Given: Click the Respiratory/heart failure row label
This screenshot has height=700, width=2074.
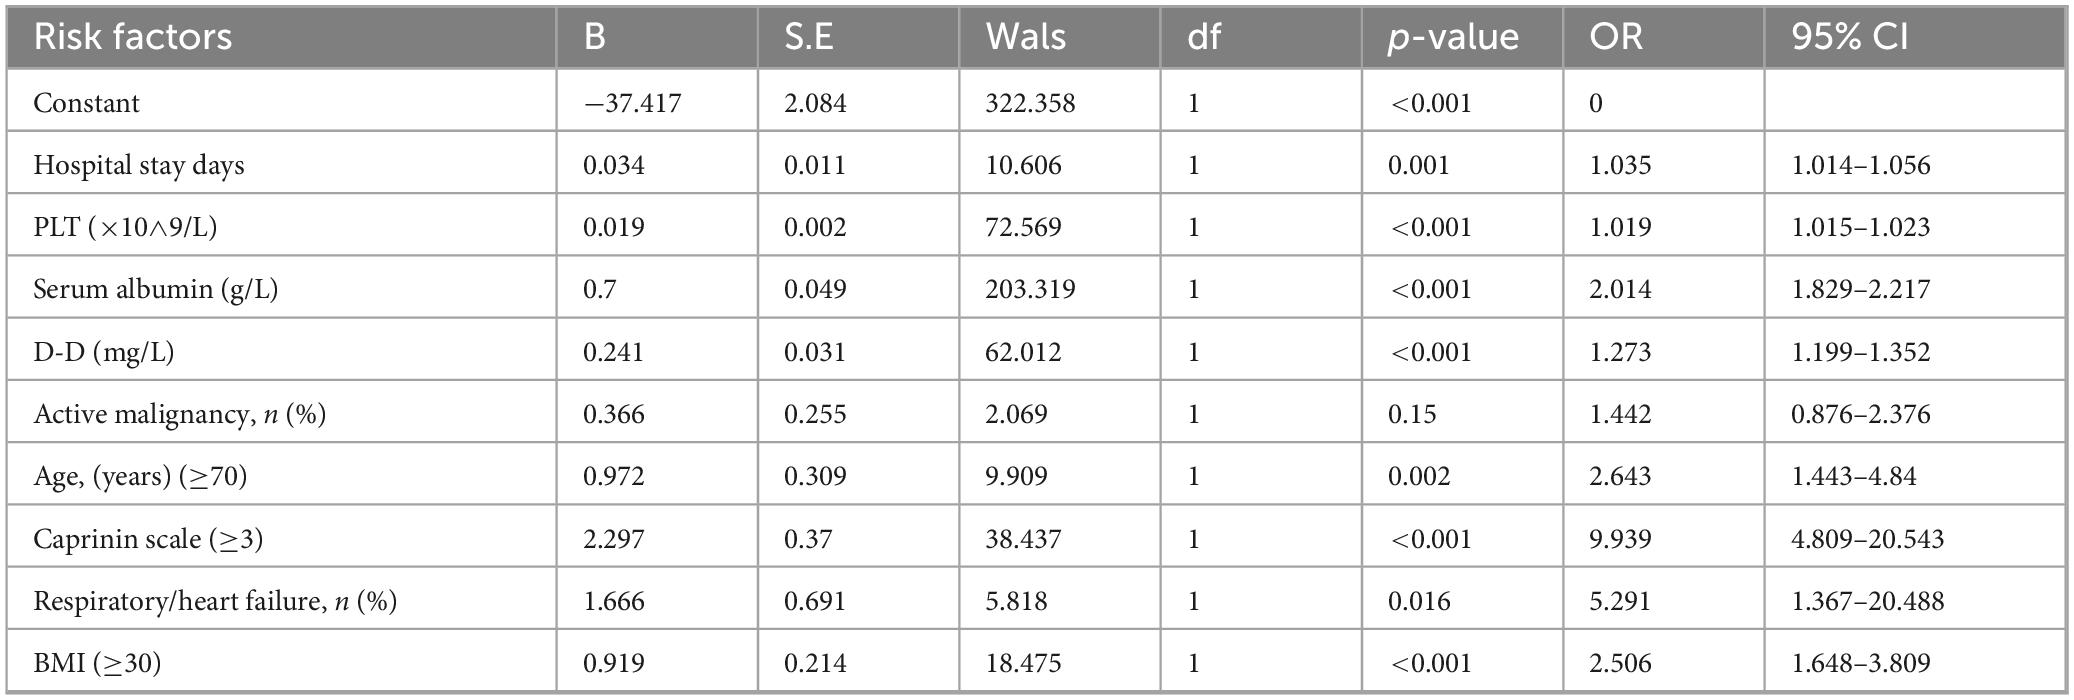Looking at the screenshot, I should tap(215, 601).
